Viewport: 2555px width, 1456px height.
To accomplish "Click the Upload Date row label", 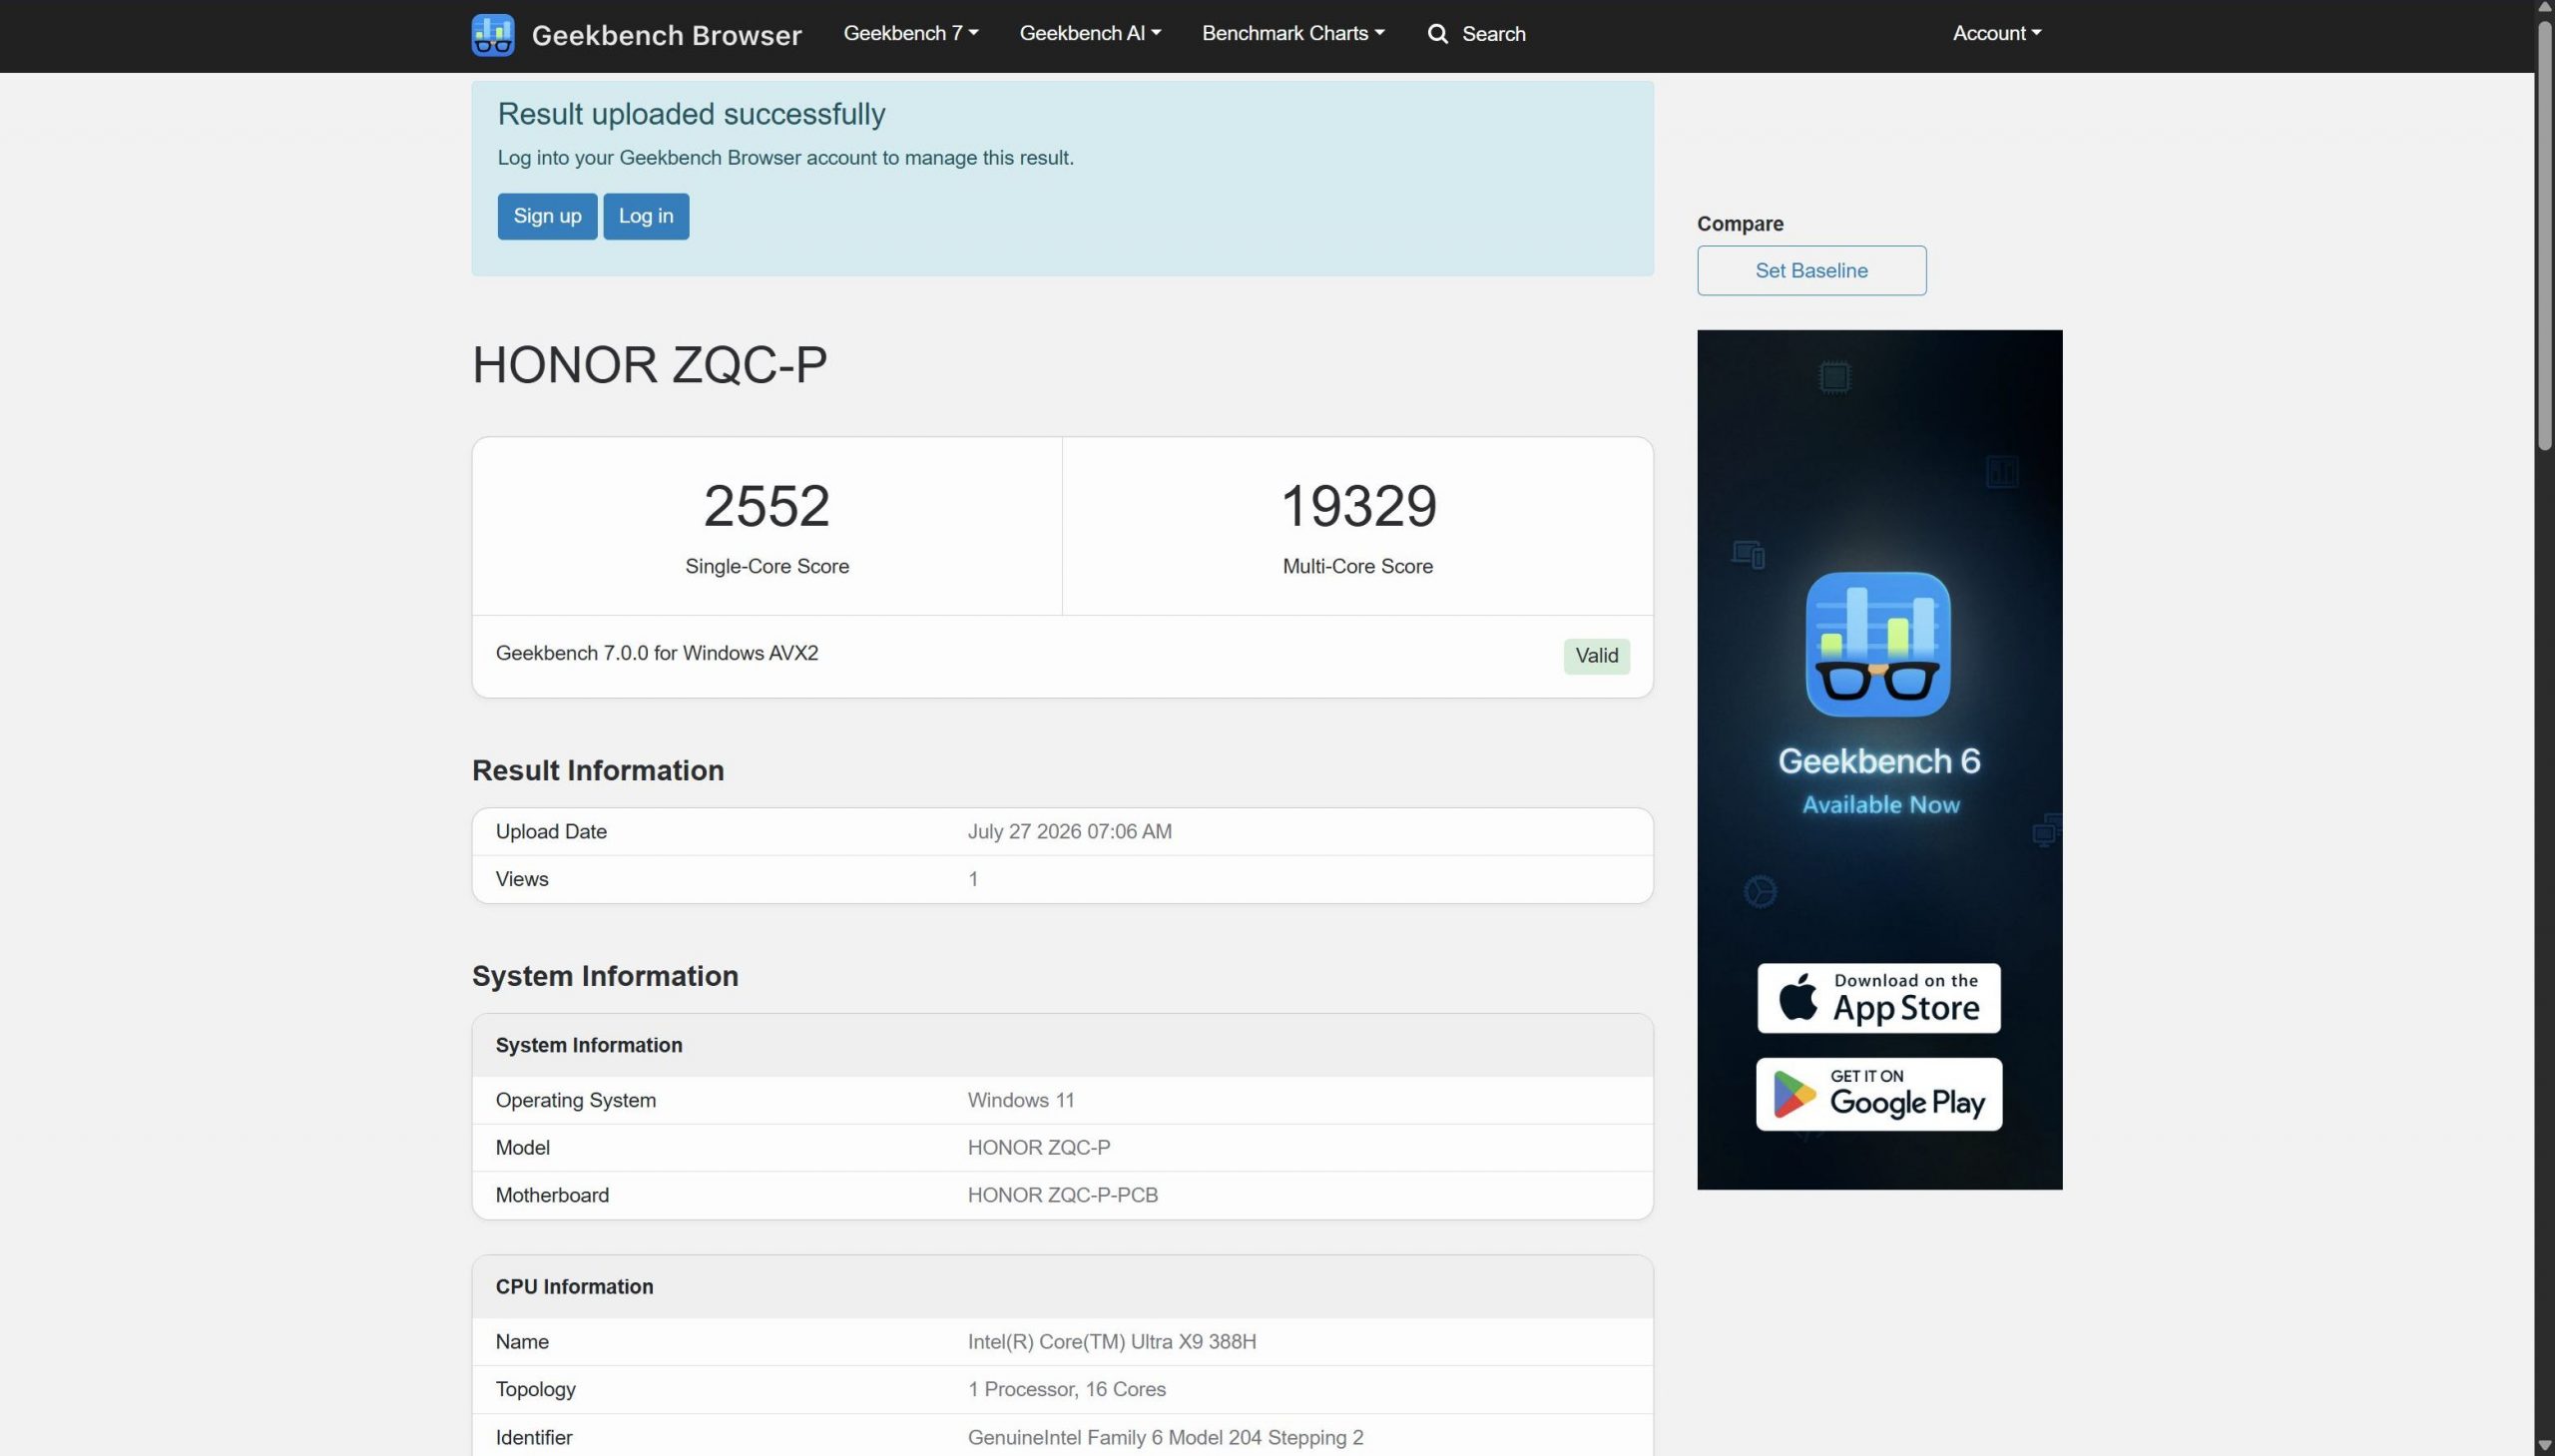I will click(x=551, y=832).
